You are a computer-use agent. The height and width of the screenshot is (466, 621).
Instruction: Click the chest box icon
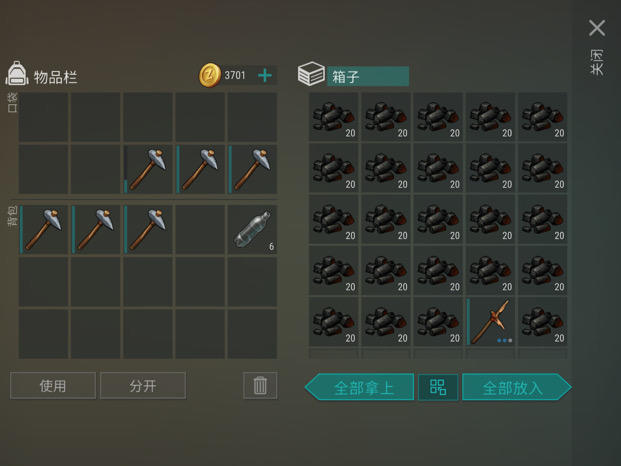tap(311, 74)
